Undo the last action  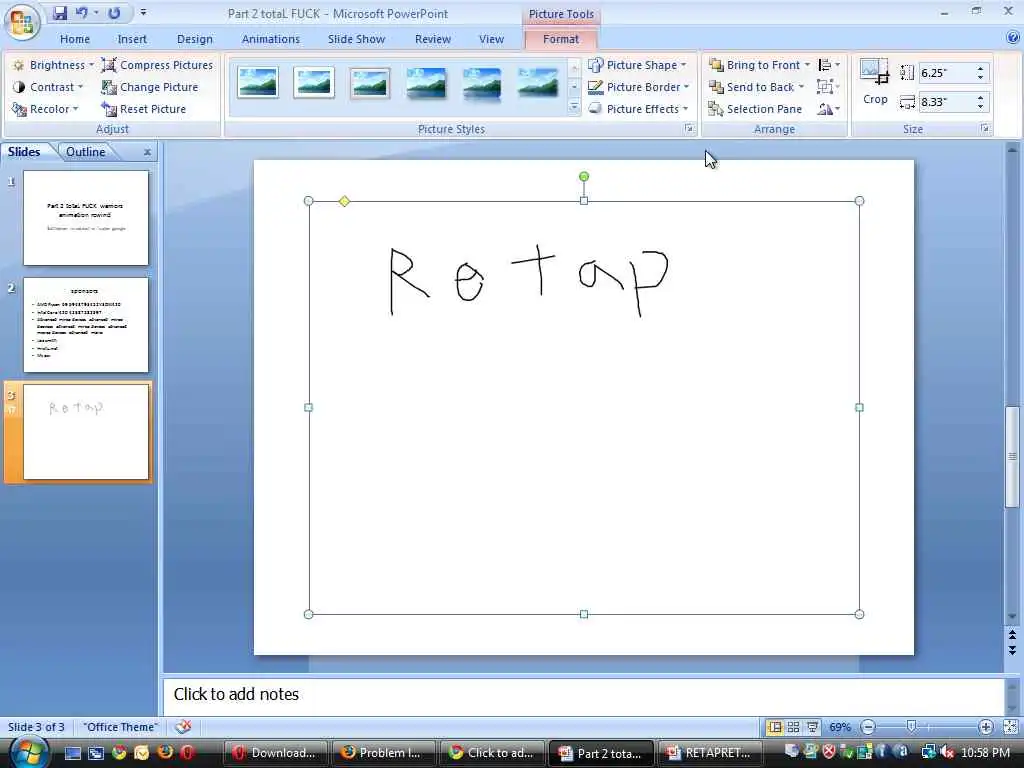click(x=82, y=12)
